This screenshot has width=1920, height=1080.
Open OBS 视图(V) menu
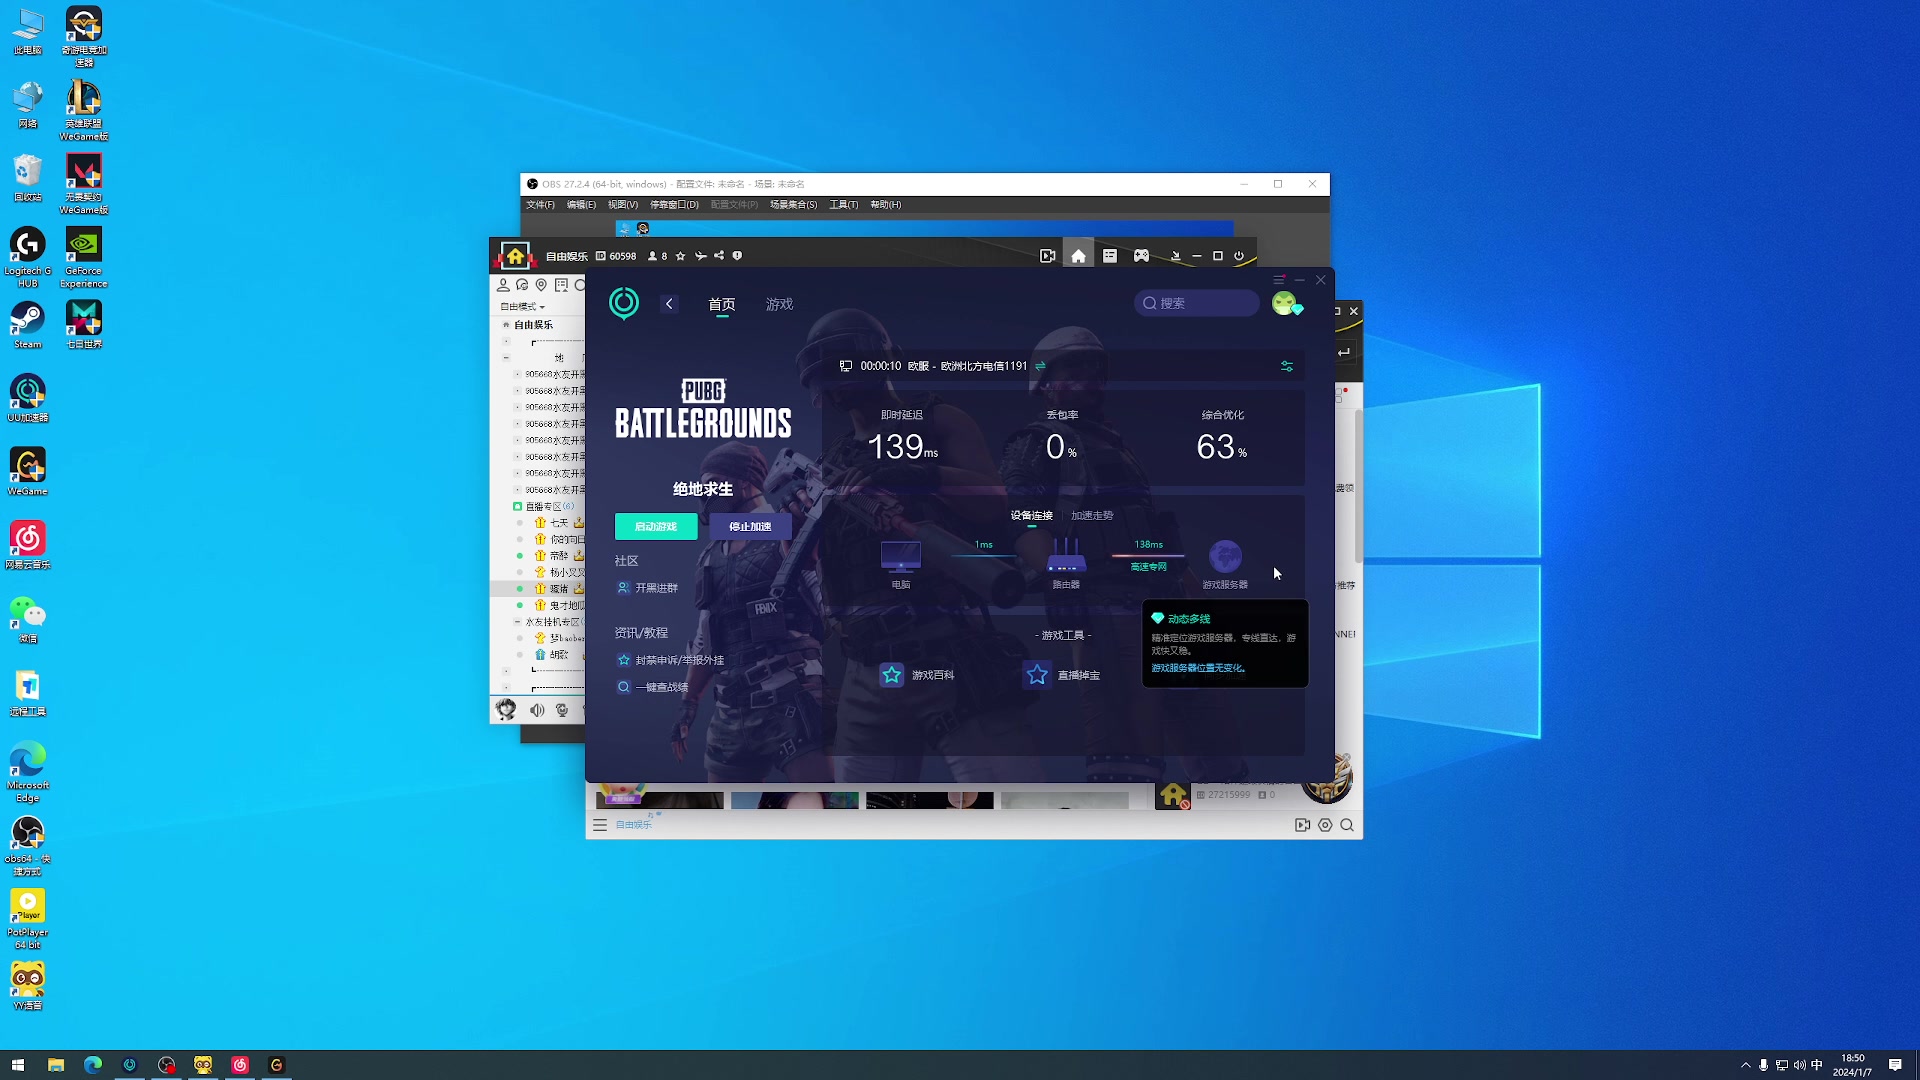(623, 205)
